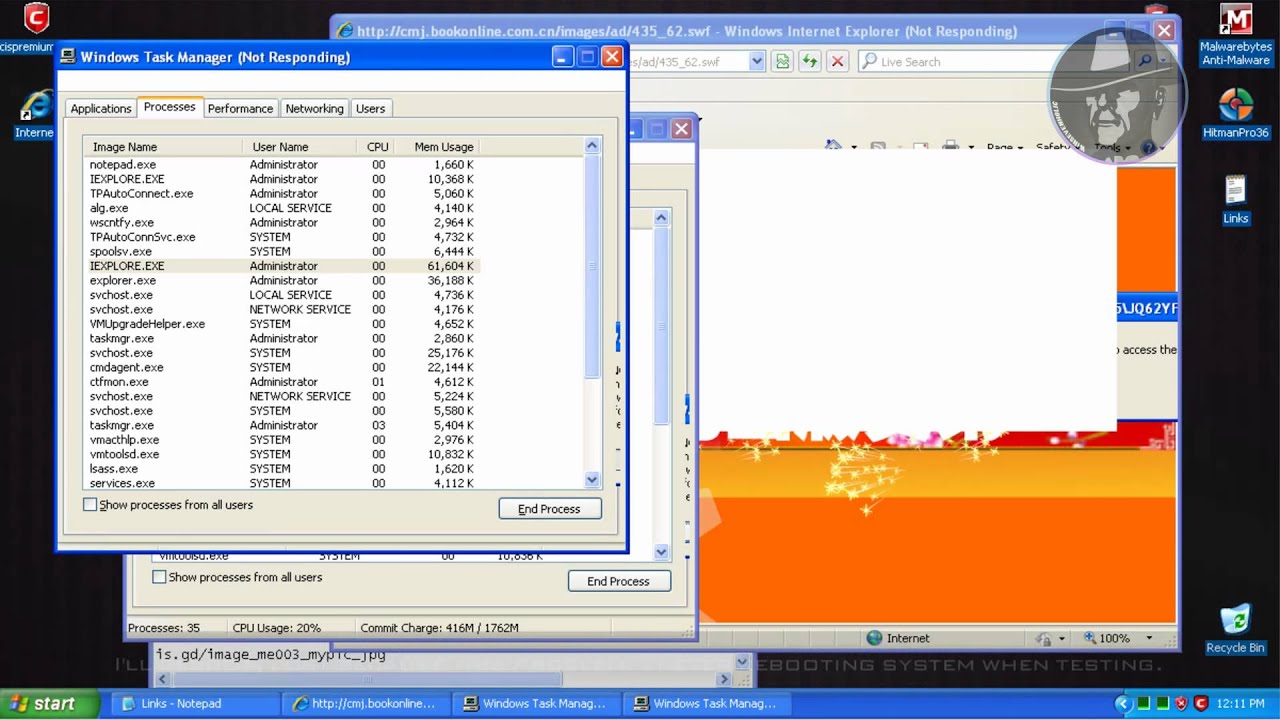Open the security zone dropdown in IE status bar
The width and height of the screenshot is (1280, 720).
pyautogui.click(x=1061, y=638)
